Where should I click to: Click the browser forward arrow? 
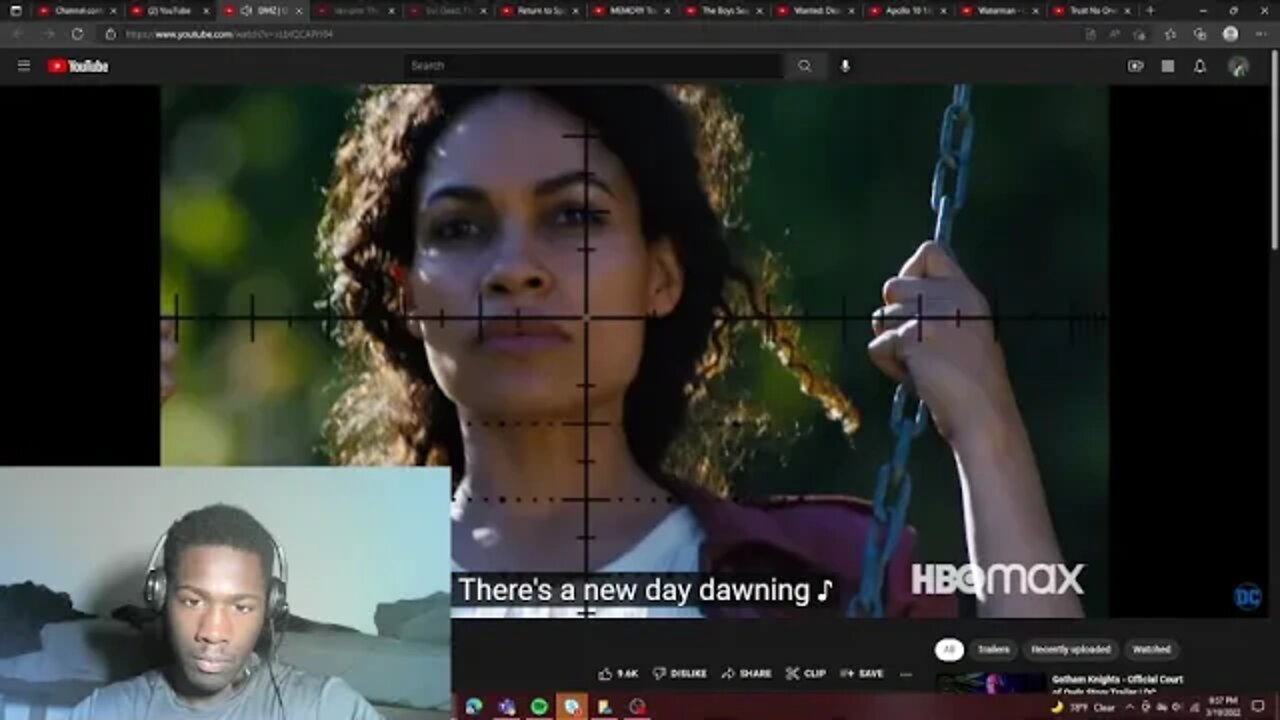47,33
